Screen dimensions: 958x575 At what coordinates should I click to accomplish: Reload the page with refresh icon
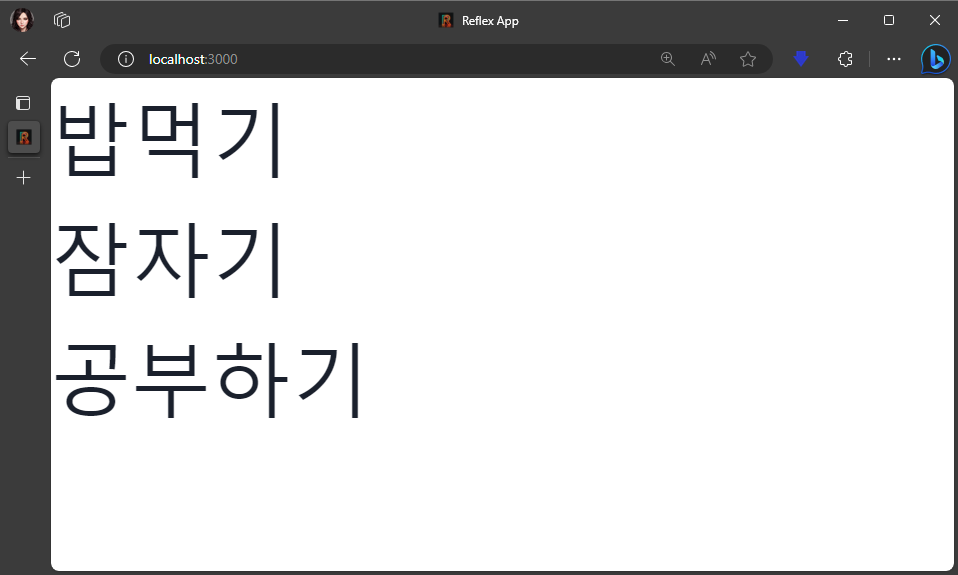72,59
